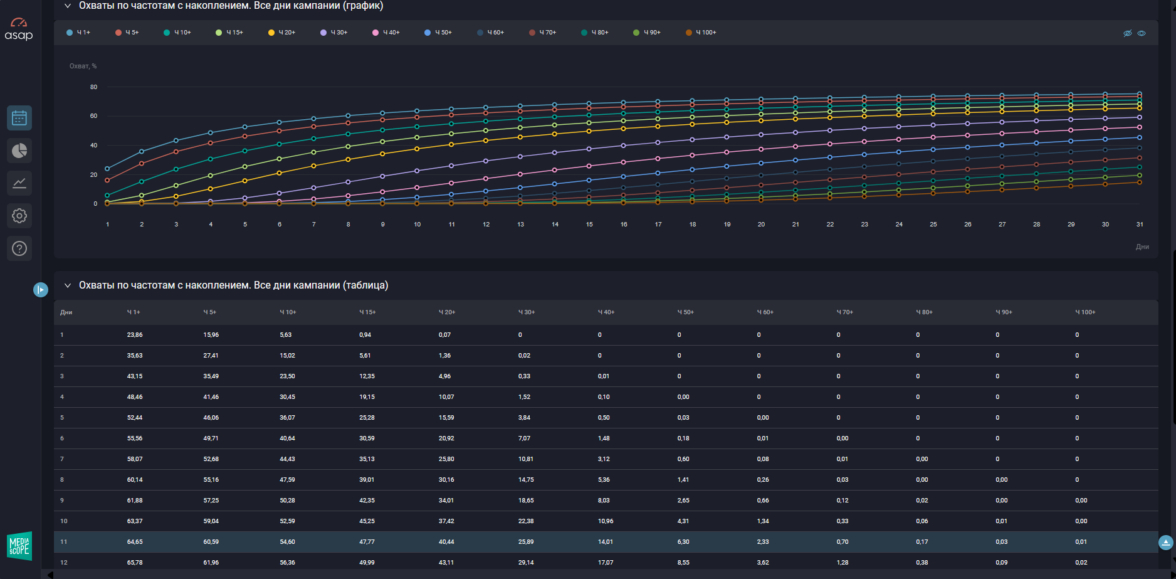Click the Дни column header in table
Image resolution: width=1176 pixels, height=579 pixels.
(x=66, y=313)
